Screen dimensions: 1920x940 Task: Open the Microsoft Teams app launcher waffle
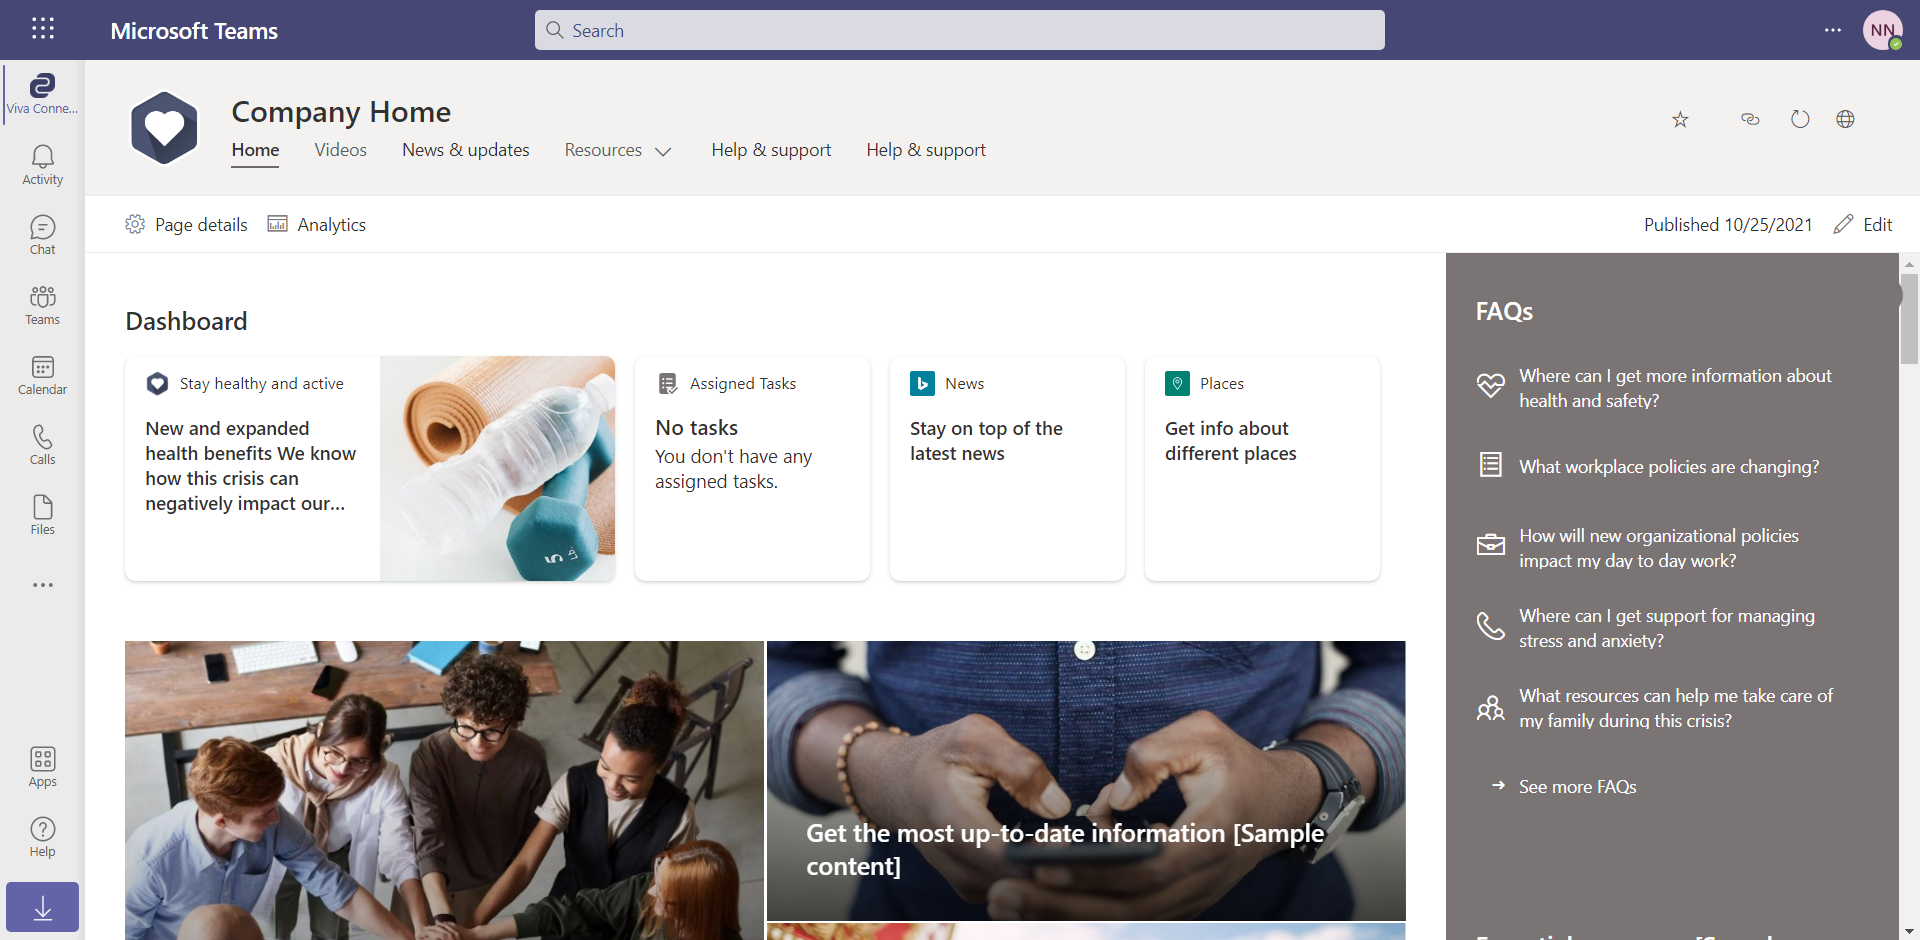pos(43,29)
